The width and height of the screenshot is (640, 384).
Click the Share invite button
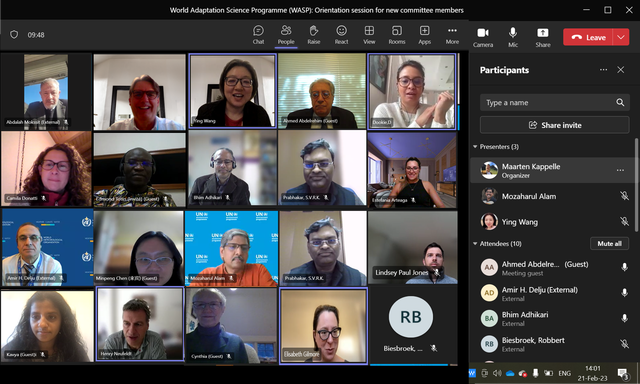[555, 125]
